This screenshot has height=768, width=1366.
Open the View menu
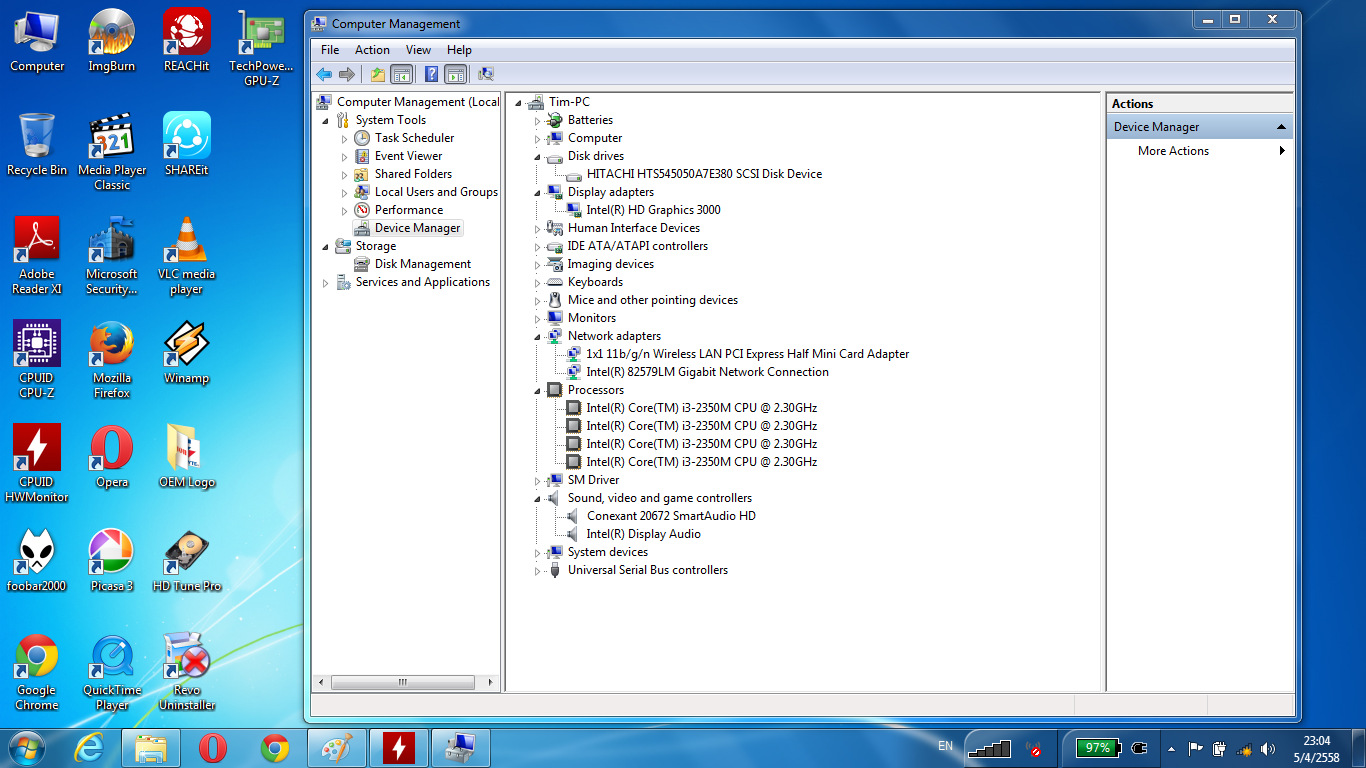418,50
